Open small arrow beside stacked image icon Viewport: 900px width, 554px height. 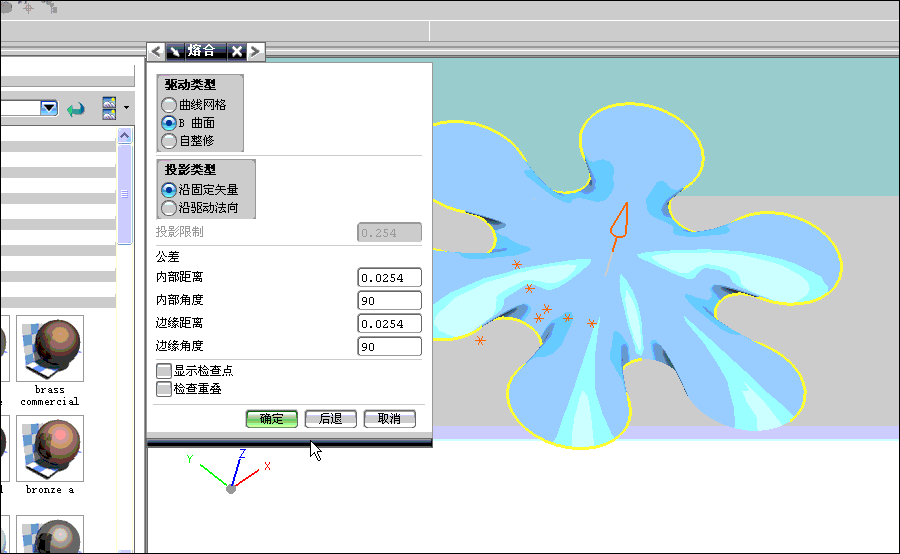point(126,107)
